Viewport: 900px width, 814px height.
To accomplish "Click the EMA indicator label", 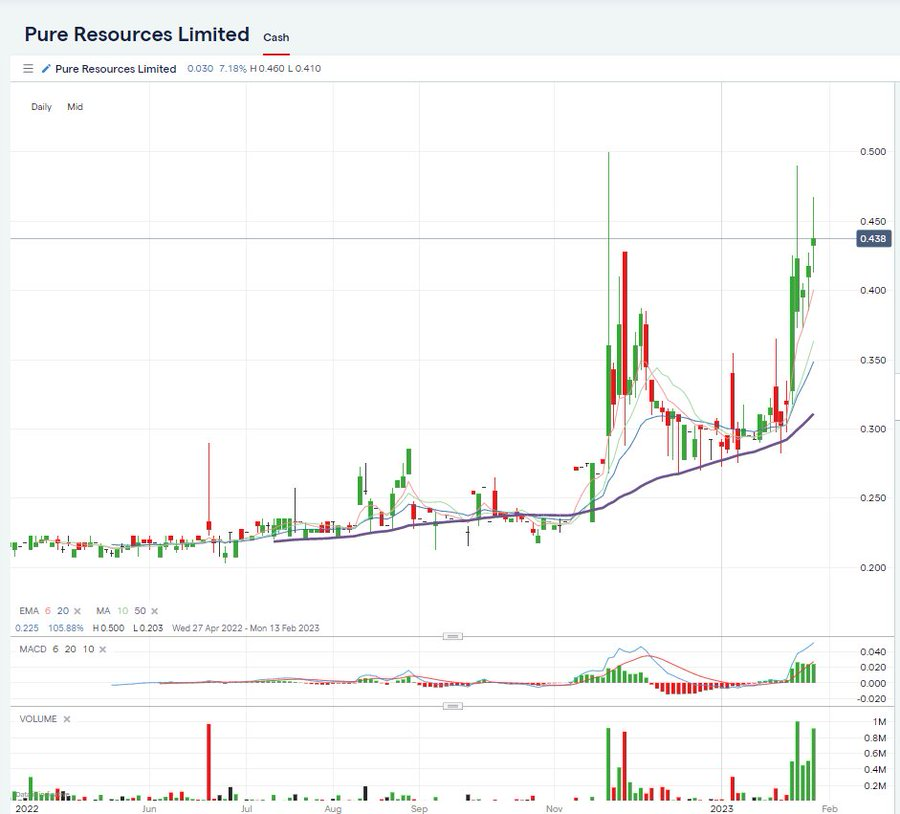I will (29, 611).
